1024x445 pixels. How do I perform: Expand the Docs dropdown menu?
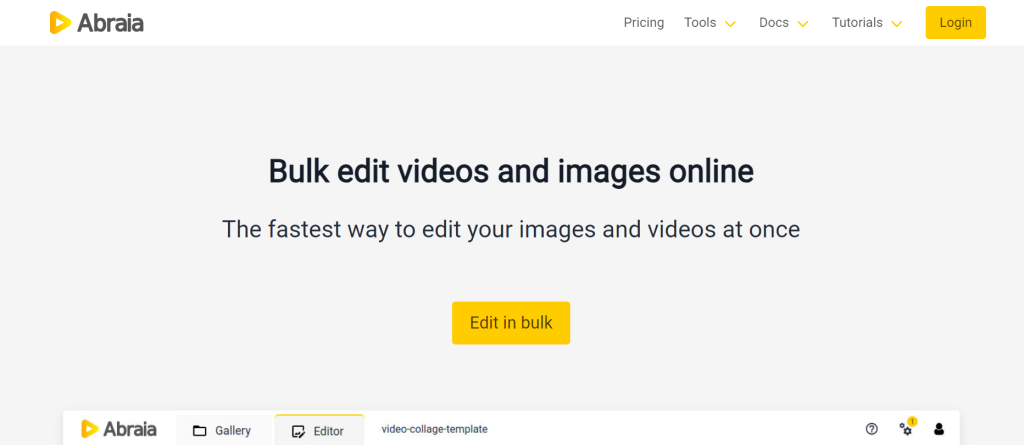pos(784,23)
